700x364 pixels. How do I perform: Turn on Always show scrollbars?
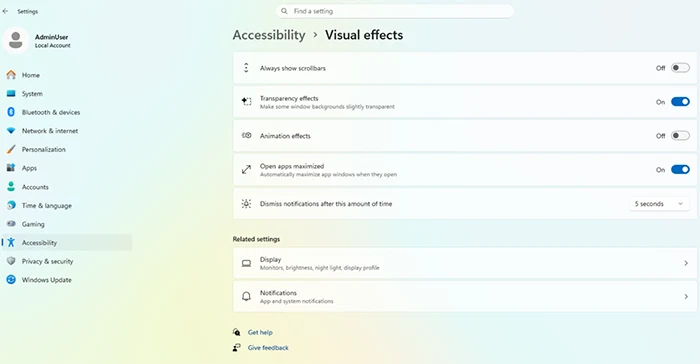(x=680, y=68)
